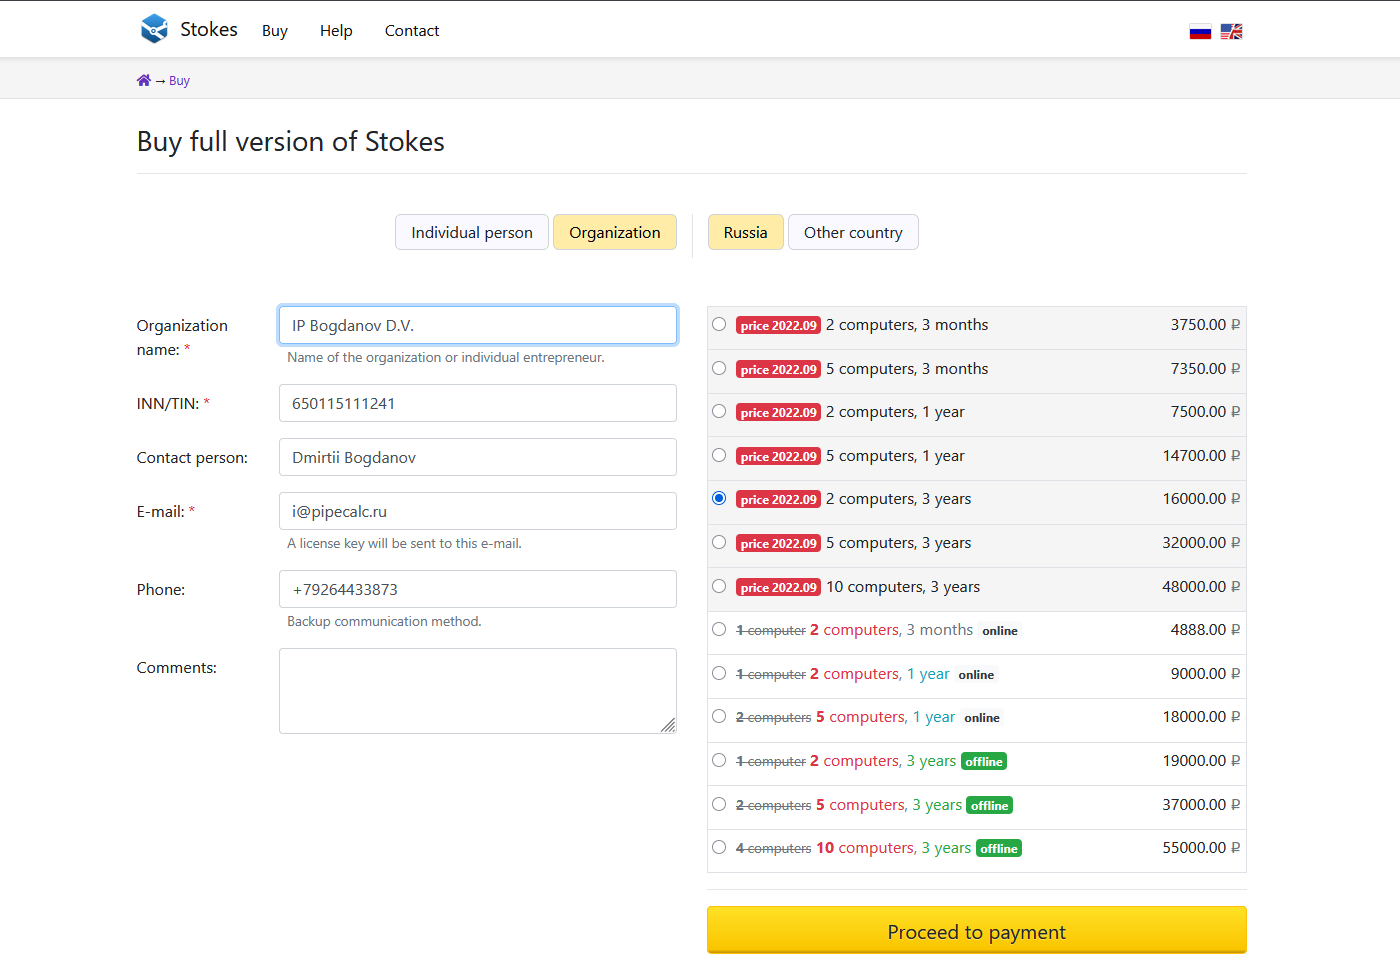This screenshot has width=1400, height=980.
Task: Open the Buy menu item
Action: (274, 31)
